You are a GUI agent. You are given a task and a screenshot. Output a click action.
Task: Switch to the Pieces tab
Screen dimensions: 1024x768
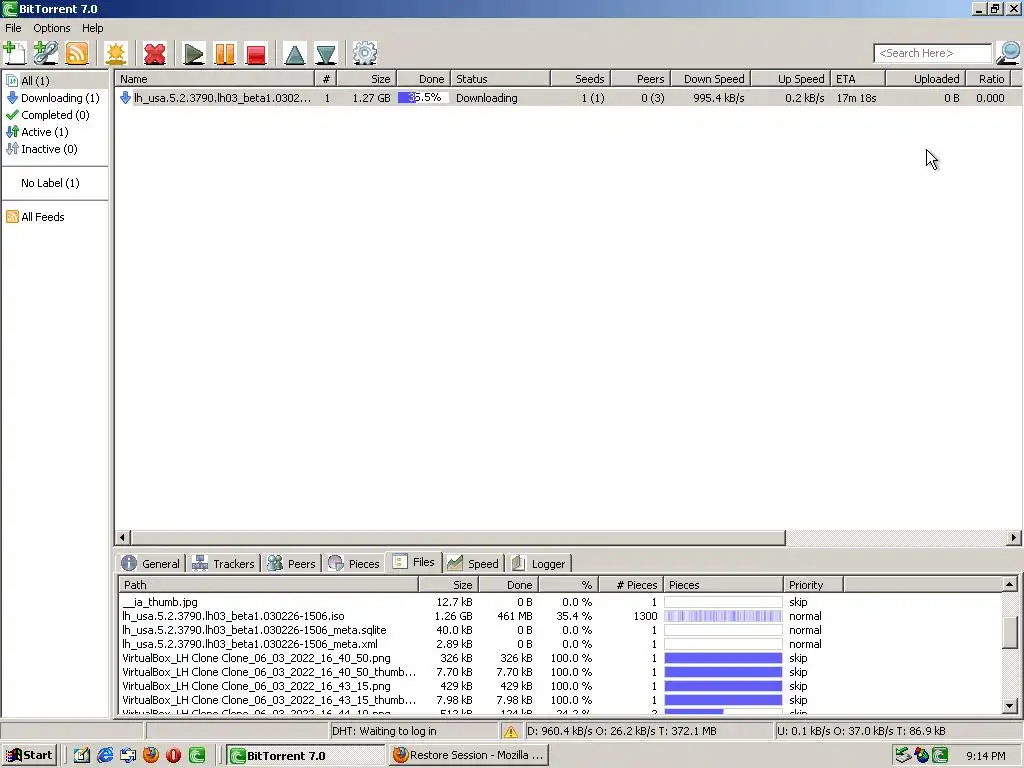(354, 564)
